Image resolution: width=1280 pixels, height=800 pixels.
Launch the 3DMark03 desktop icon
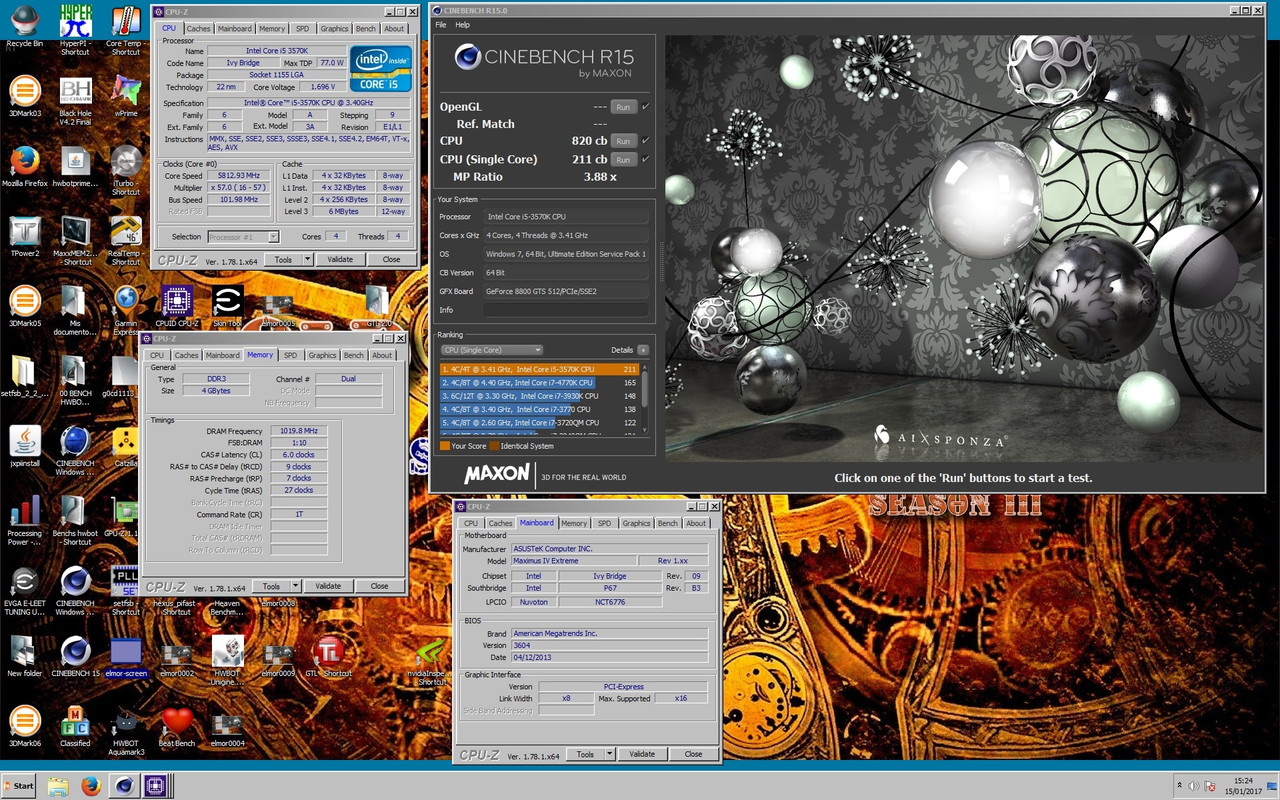24,98
